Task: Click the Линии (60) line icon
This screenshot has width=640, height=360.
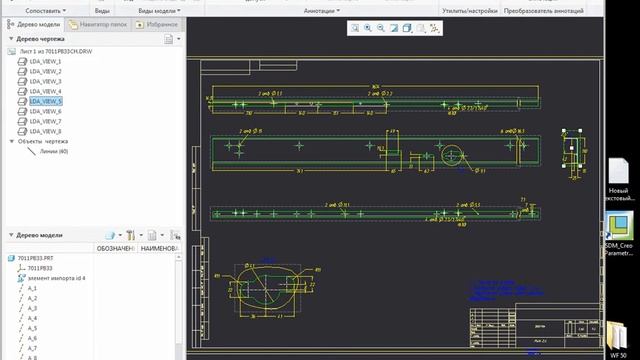Action: tap(31, 151)
